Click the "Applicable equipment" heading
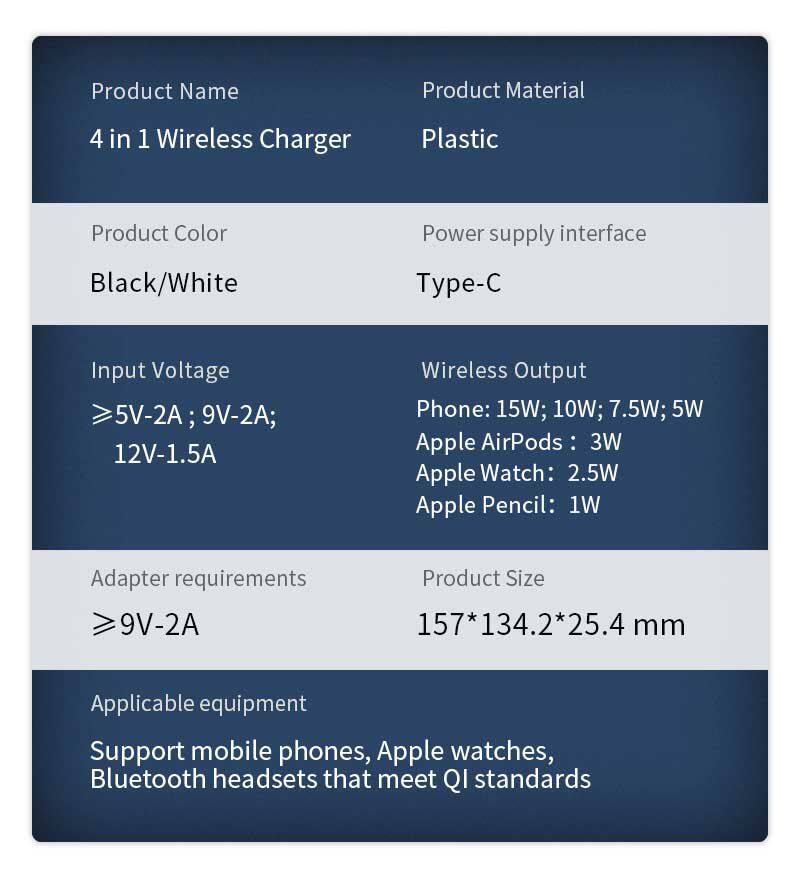The width and height of the screenshot is (800, 886). [x=199, y=703]
